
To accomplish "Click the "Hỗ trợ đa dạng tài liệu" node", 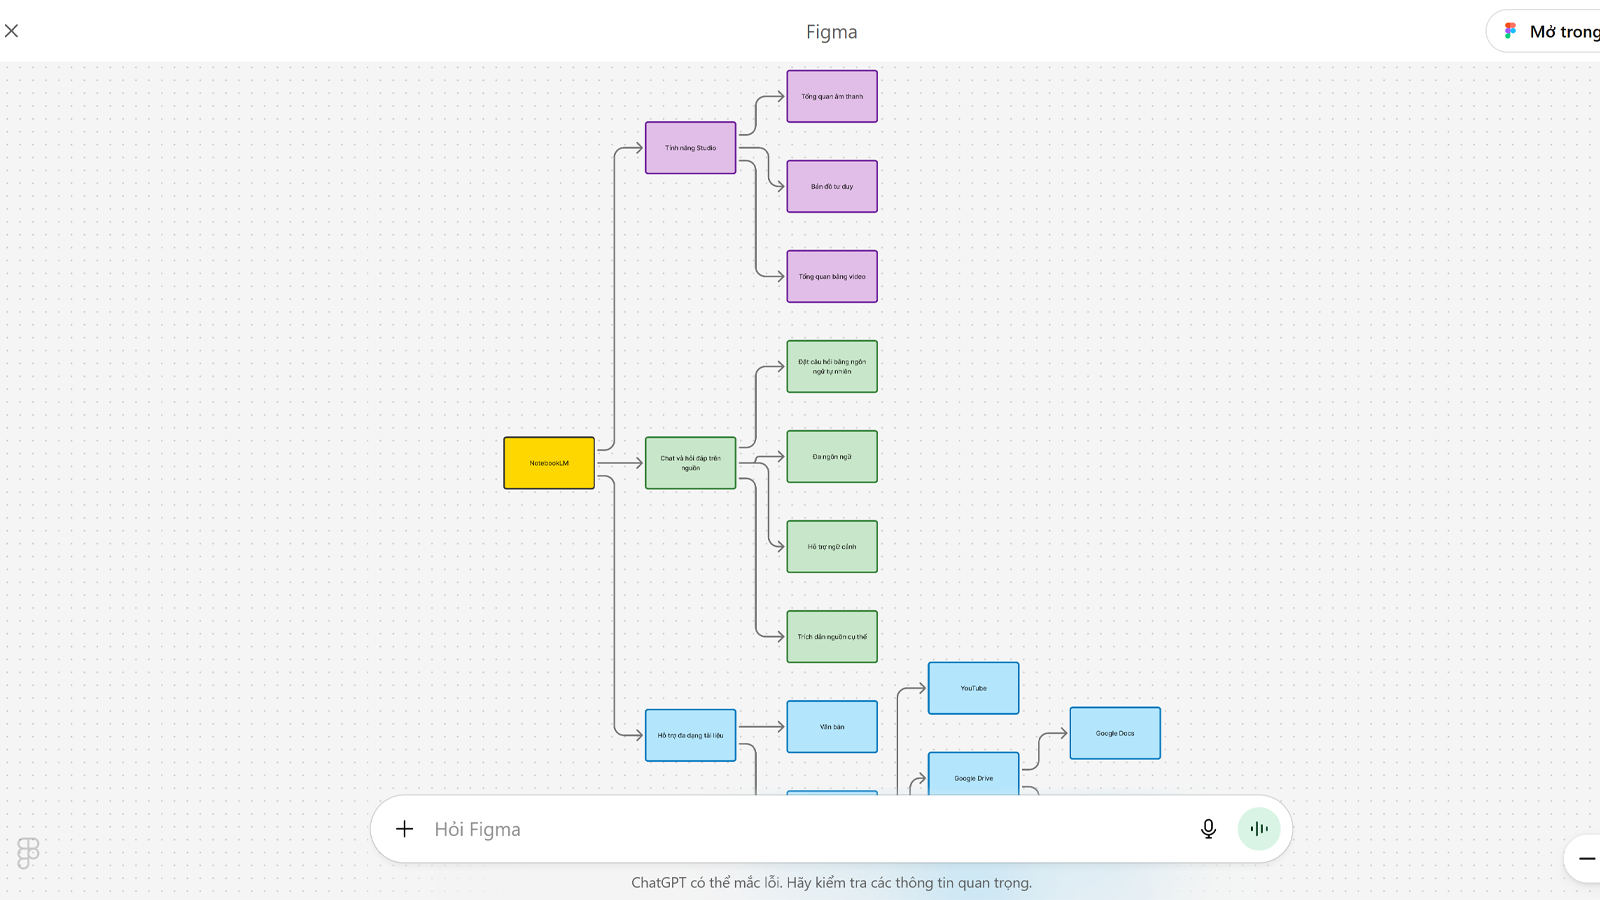I will 690,735.
